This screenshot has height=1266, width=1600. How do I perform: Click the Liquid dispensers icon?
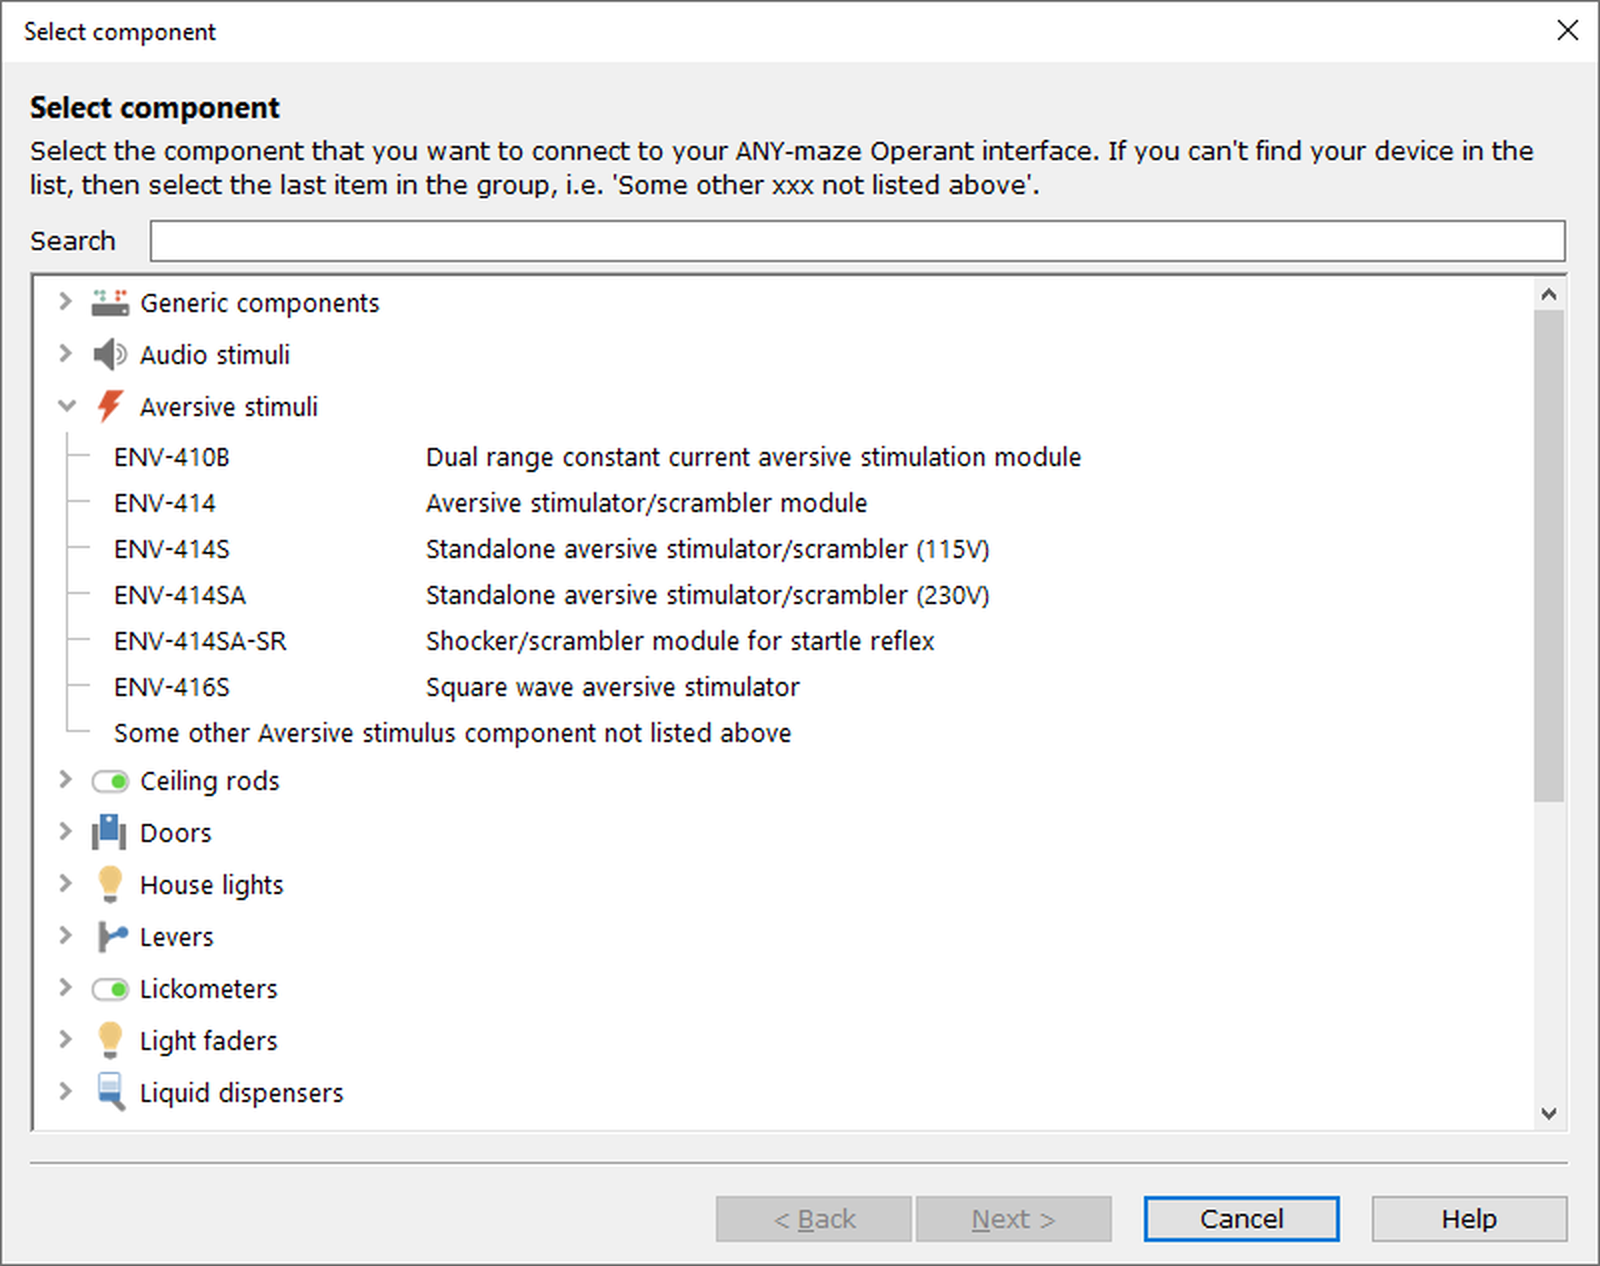click(x=110, y=1092)
